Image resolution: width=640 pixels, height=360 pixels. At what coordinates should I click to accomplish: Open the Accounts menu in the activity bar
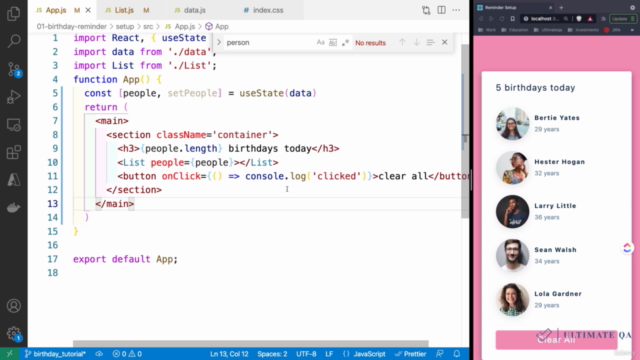pyautogui.click(x=13, y=306)
